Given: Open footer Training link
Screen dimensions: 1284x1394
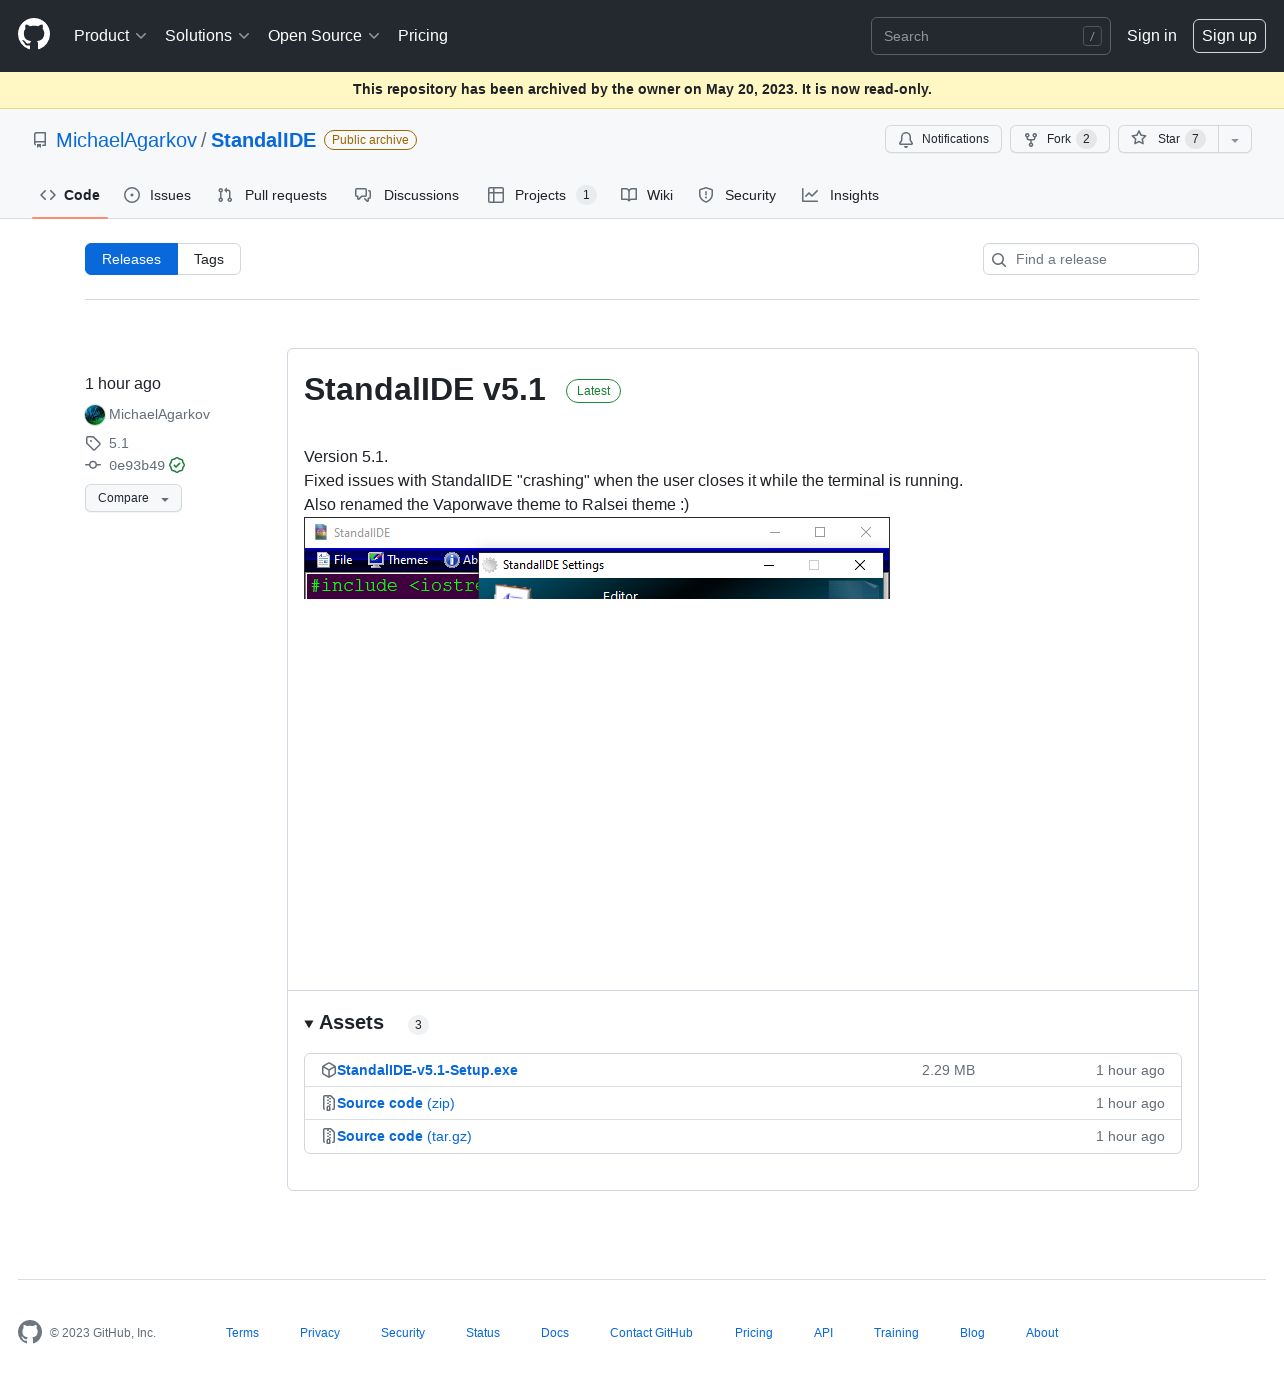Looking at the screenshot, I should 896,1333.
